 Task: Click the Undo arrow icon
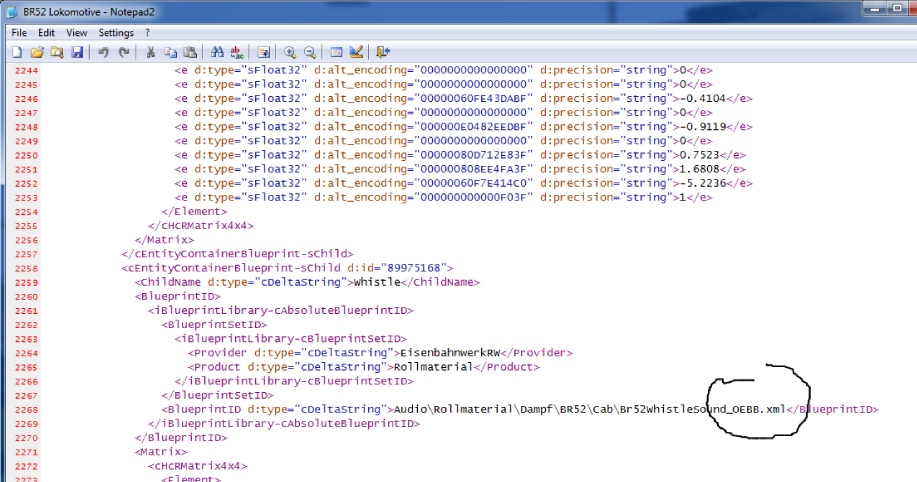(103, 52)
